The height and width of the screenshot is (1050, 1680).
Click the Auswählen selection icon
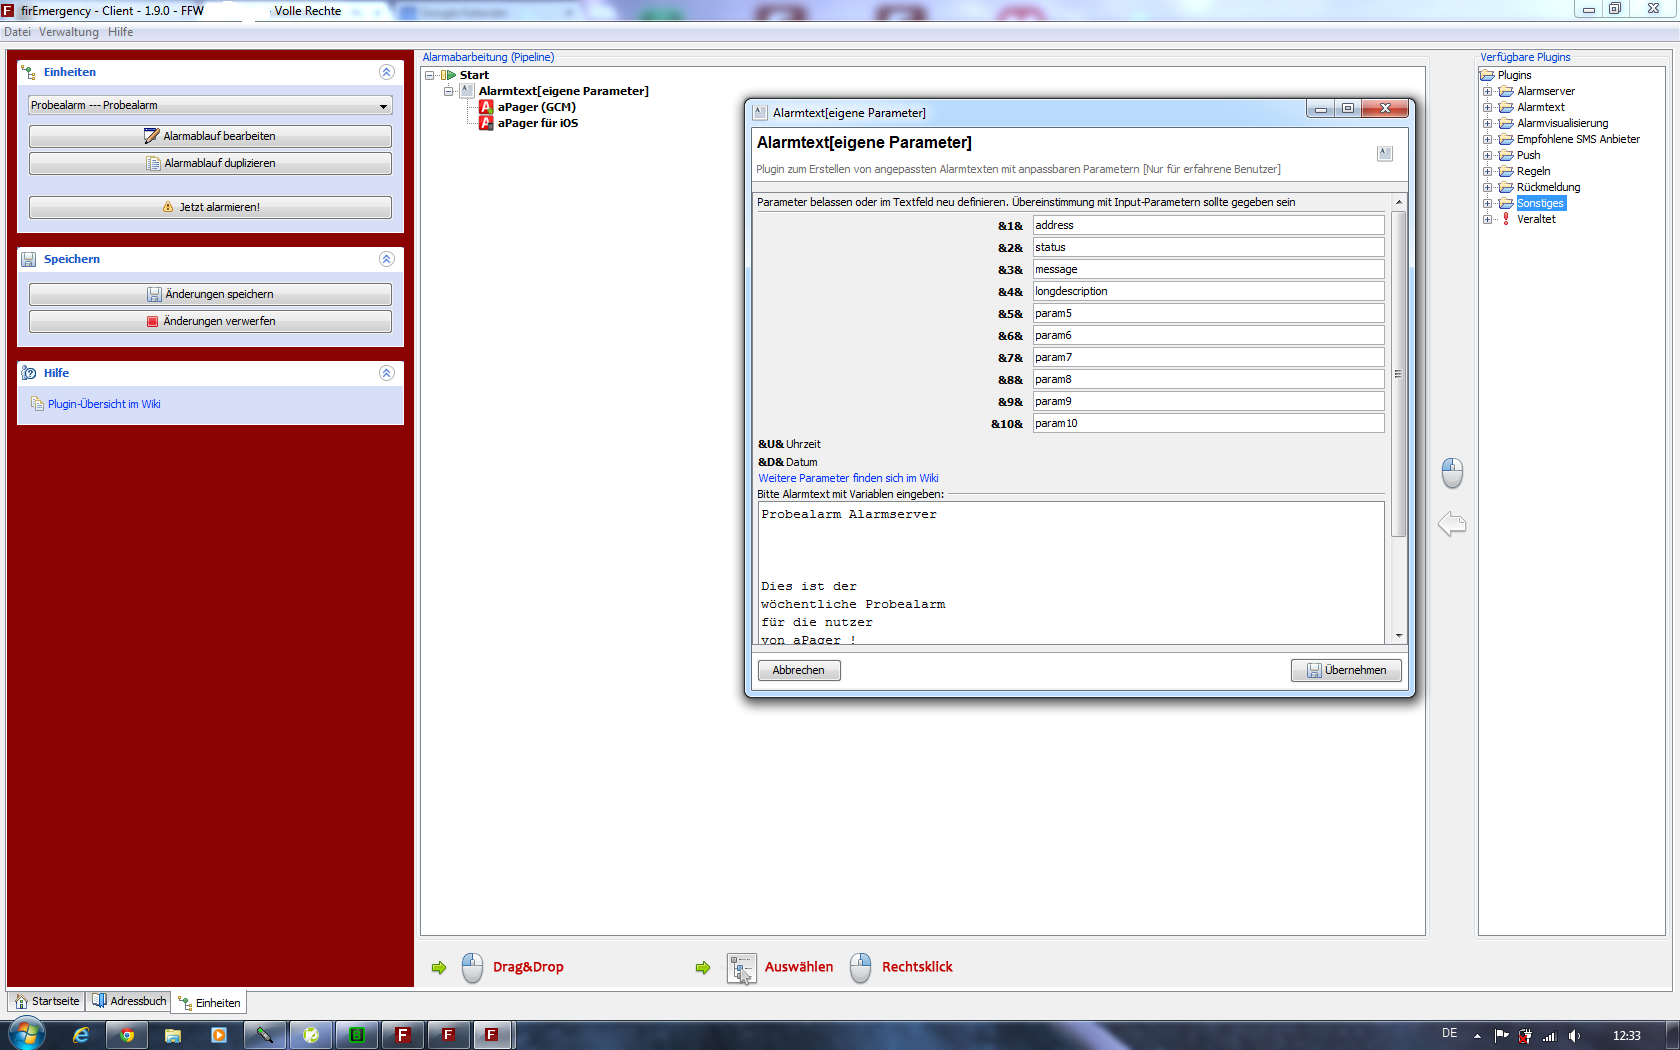[x=741, y=968]
